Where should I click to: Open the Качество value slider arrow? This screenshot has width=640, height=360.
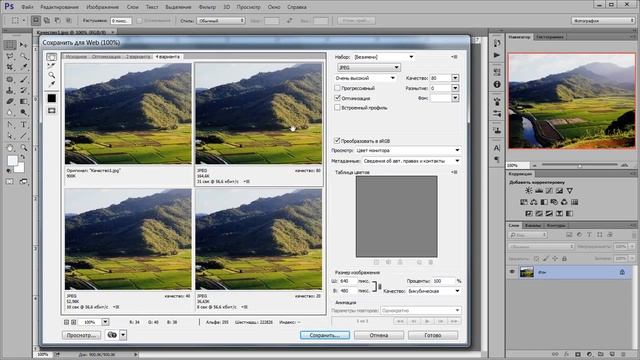click(455, 78)
